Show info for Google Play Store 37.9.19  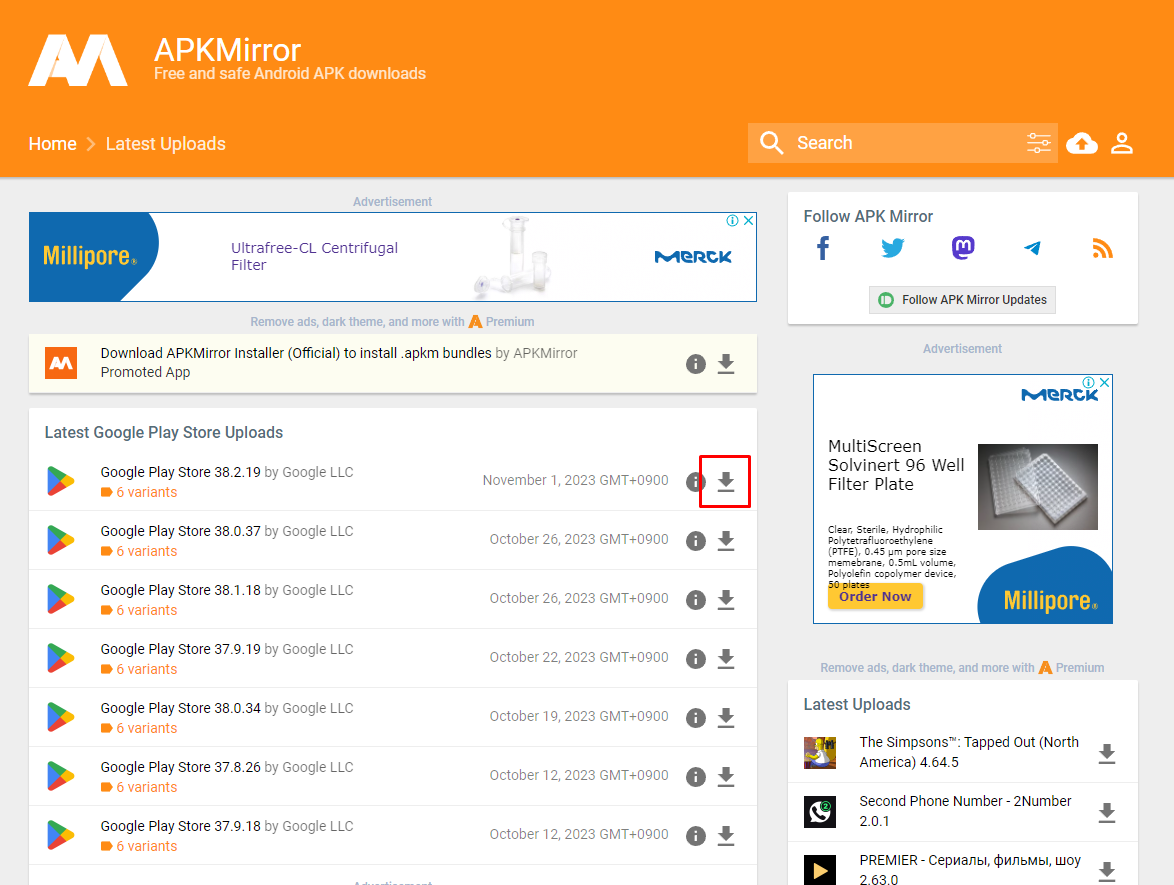coord(696,659)
